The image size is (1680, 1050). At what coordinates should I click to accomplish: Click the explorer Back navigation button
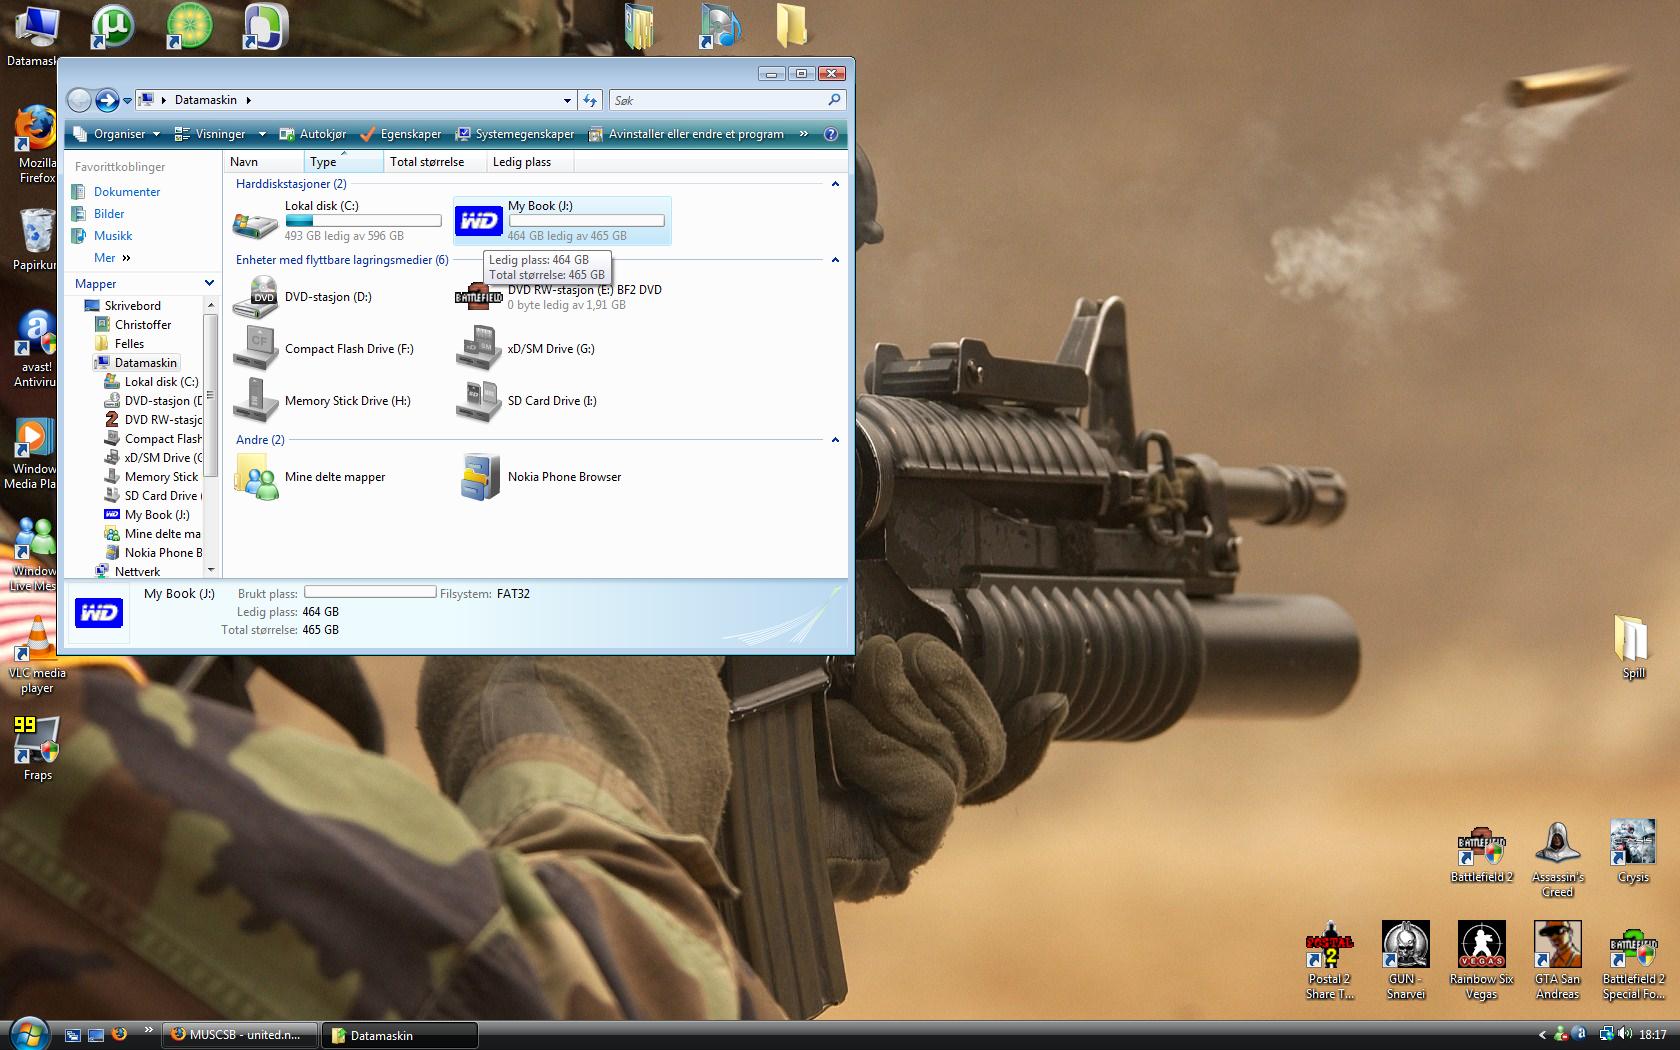79,100
